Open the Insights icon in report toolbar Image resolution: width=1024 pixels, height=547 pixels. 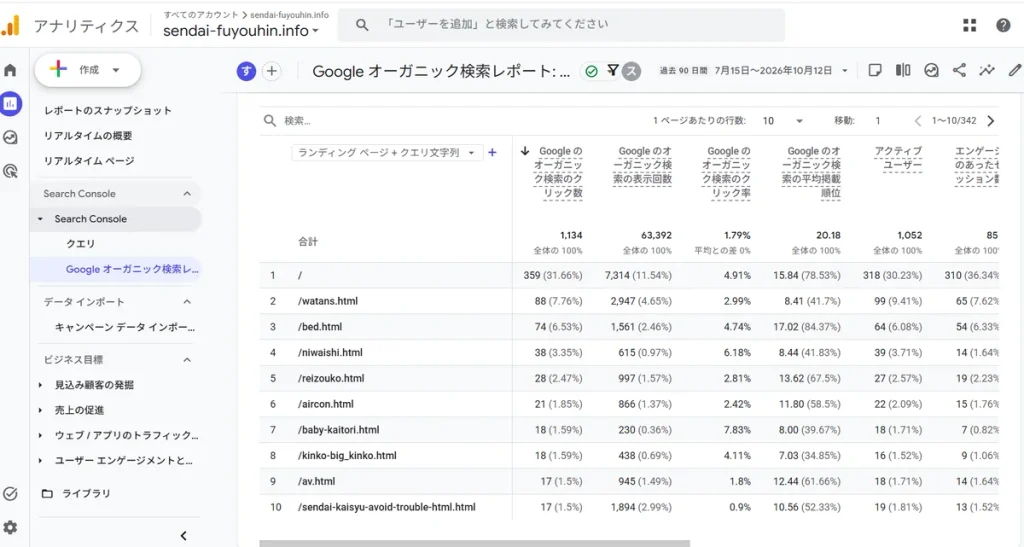click(x=931, y=70)
